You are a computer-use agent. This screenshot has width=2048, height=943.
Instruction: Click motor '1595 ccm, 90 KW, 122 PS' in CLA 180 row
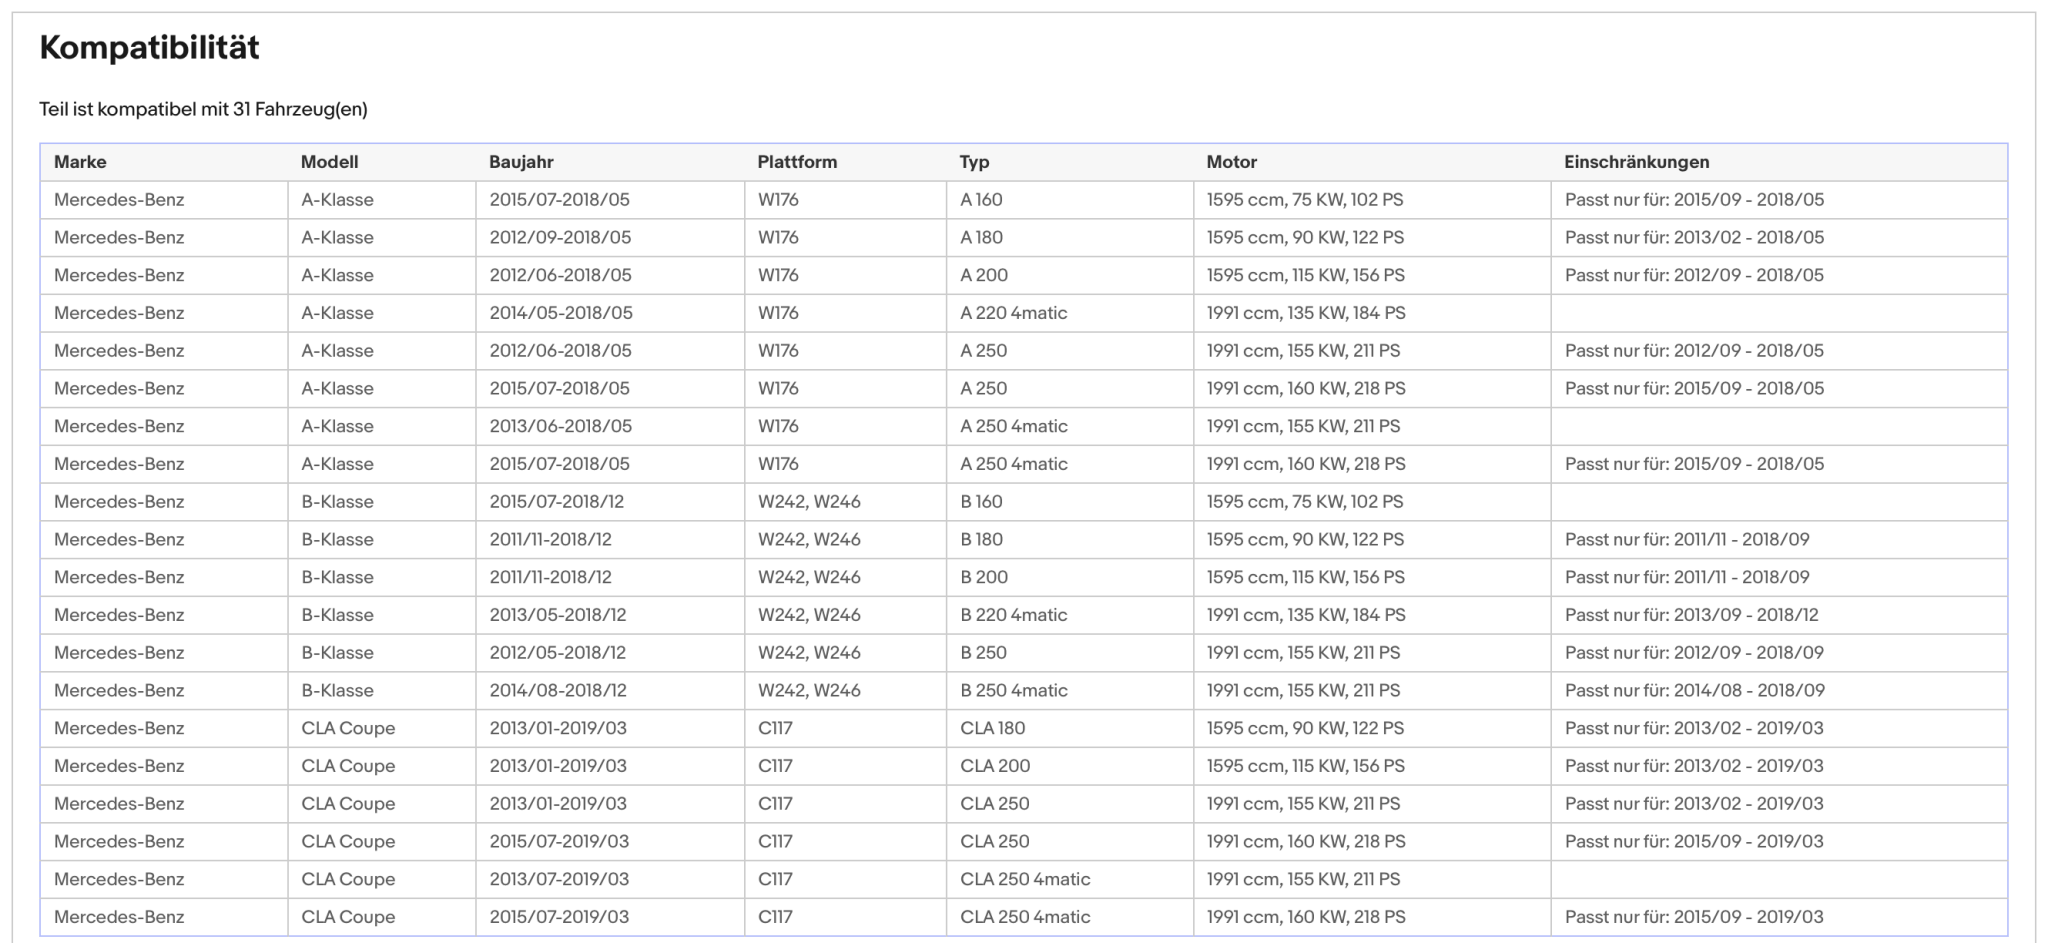tap(1305, 728)
